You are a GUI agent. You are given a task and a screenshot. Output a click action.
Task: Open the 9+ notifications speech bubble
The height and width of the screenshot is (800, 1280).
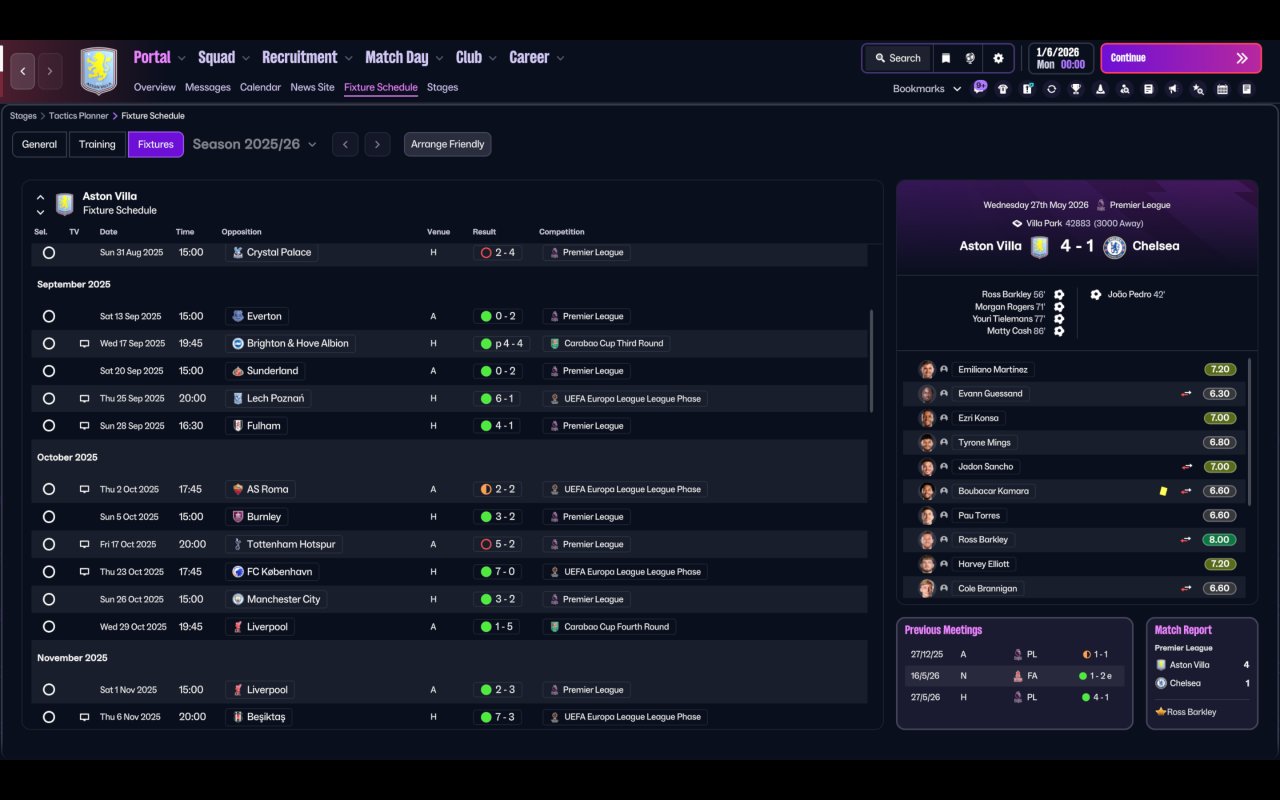(x=980, y=87)
